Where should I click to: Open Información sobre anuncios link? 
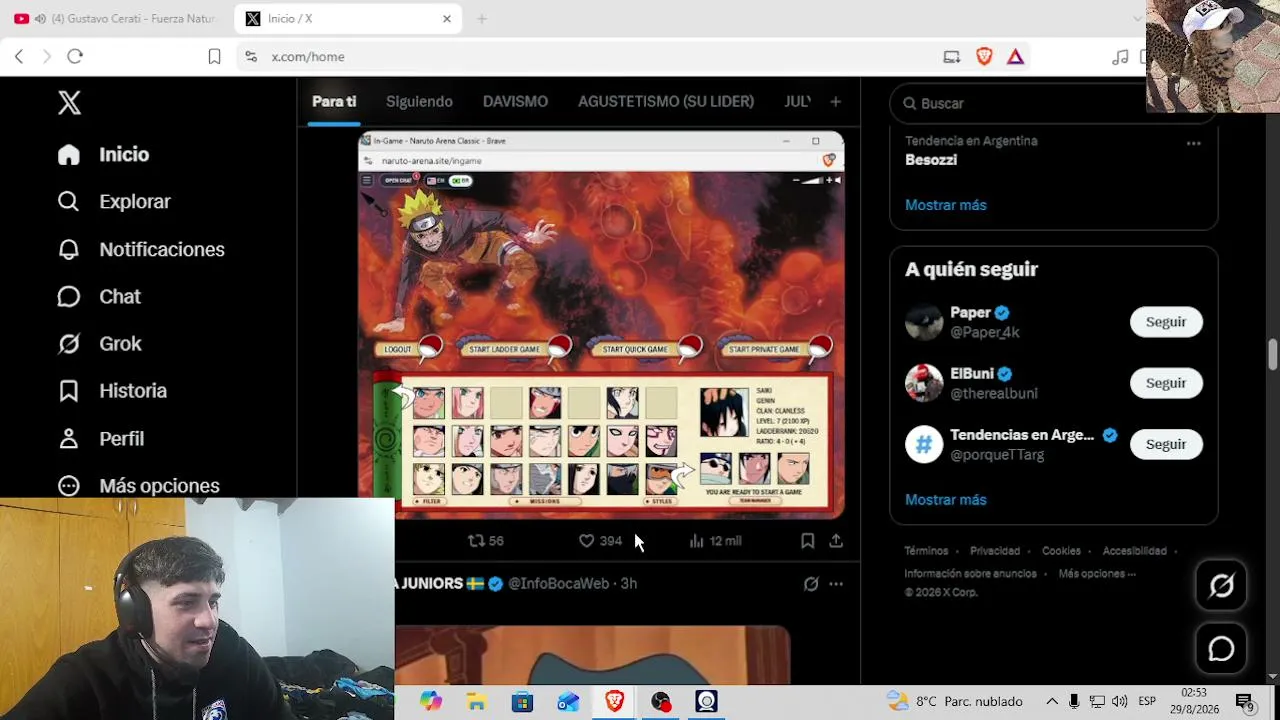click(970, 574)
